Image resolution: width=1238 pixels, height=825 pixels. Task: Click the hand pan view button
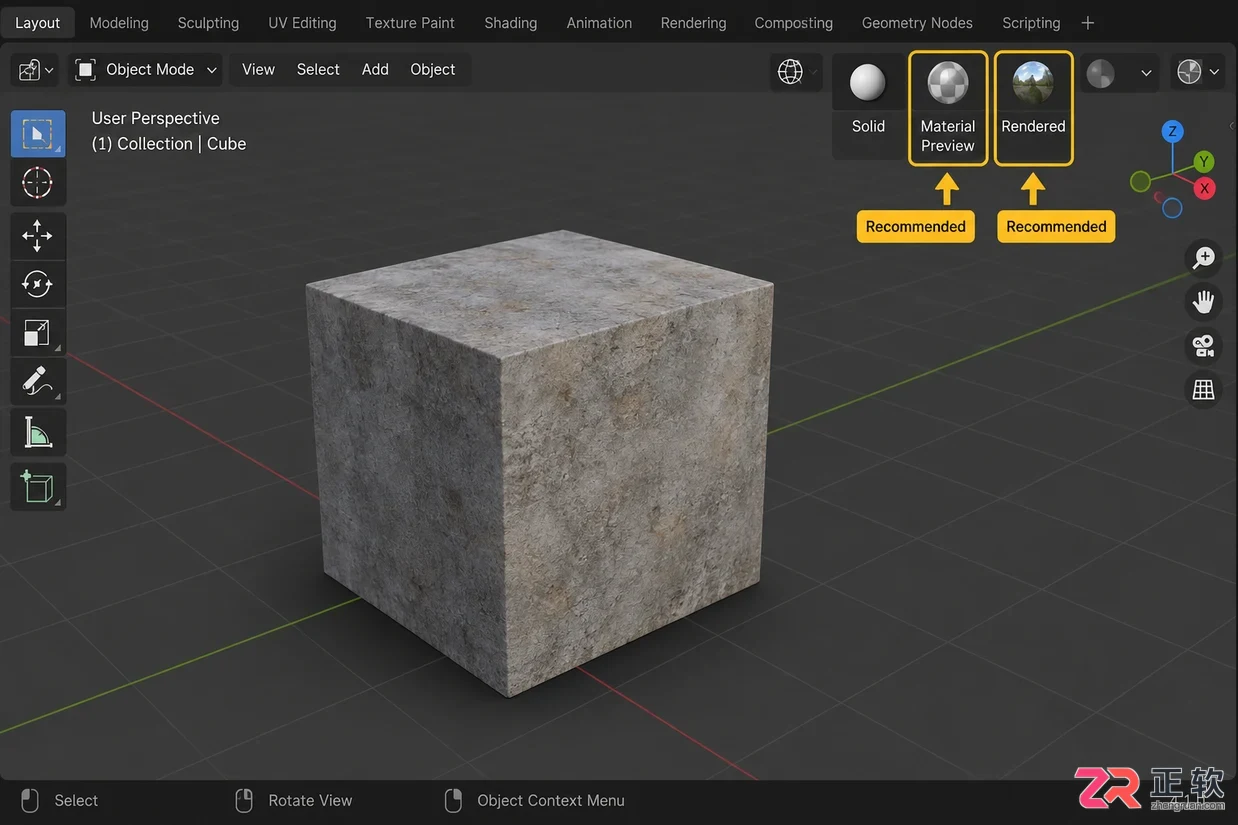(x=1204, y=301)
